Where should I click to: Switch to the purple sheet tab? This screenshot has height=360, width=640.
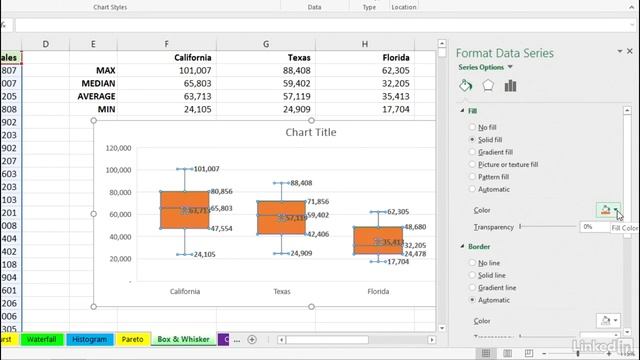(x=224, y=339)
